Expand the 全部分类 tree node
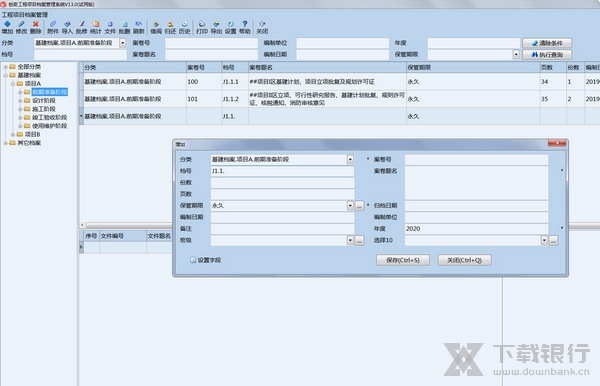 click(x=6, y=67)
